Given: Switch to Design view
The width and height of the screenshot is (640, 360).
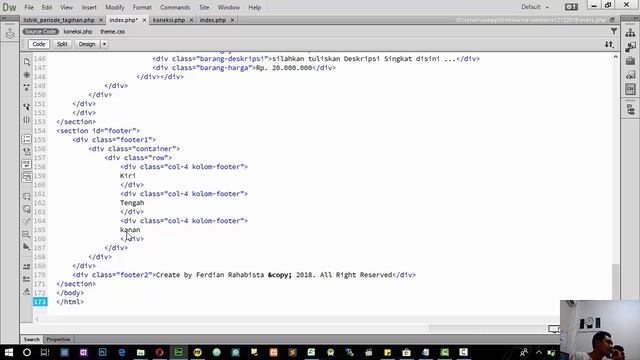Looking at the screenshot, I should coord(87,44).
